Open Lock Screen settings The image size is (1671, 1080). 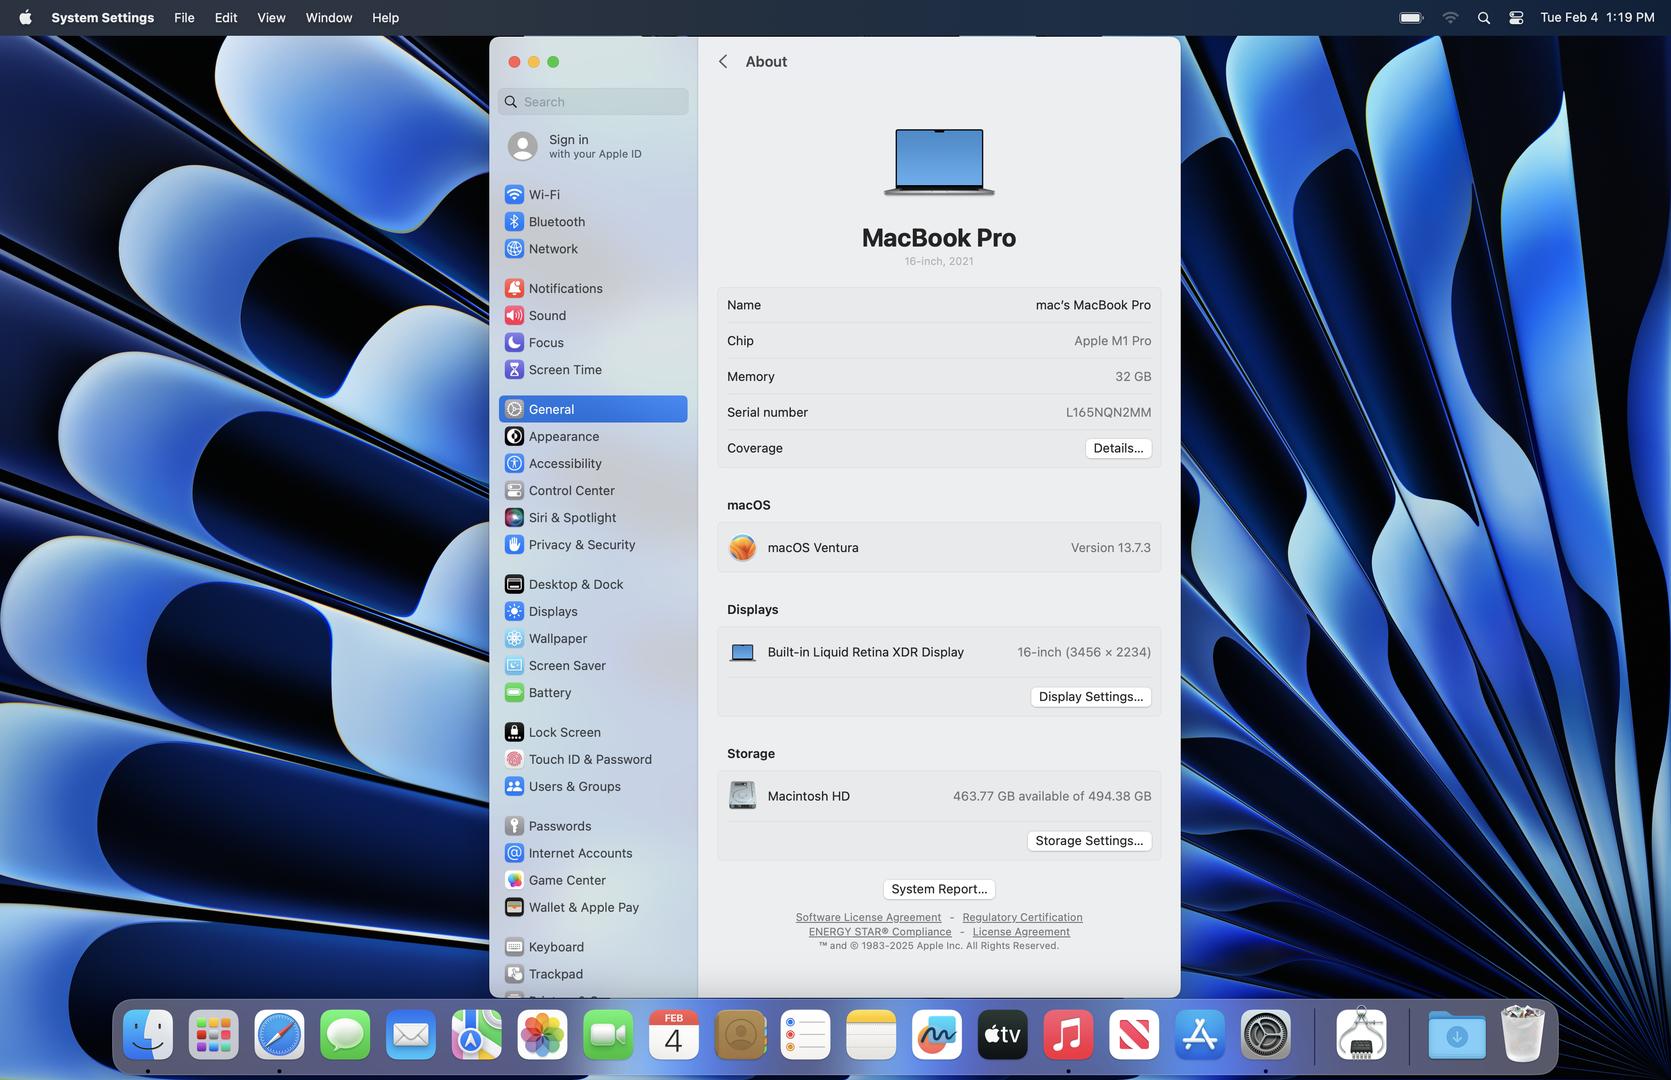pos(593,732)
